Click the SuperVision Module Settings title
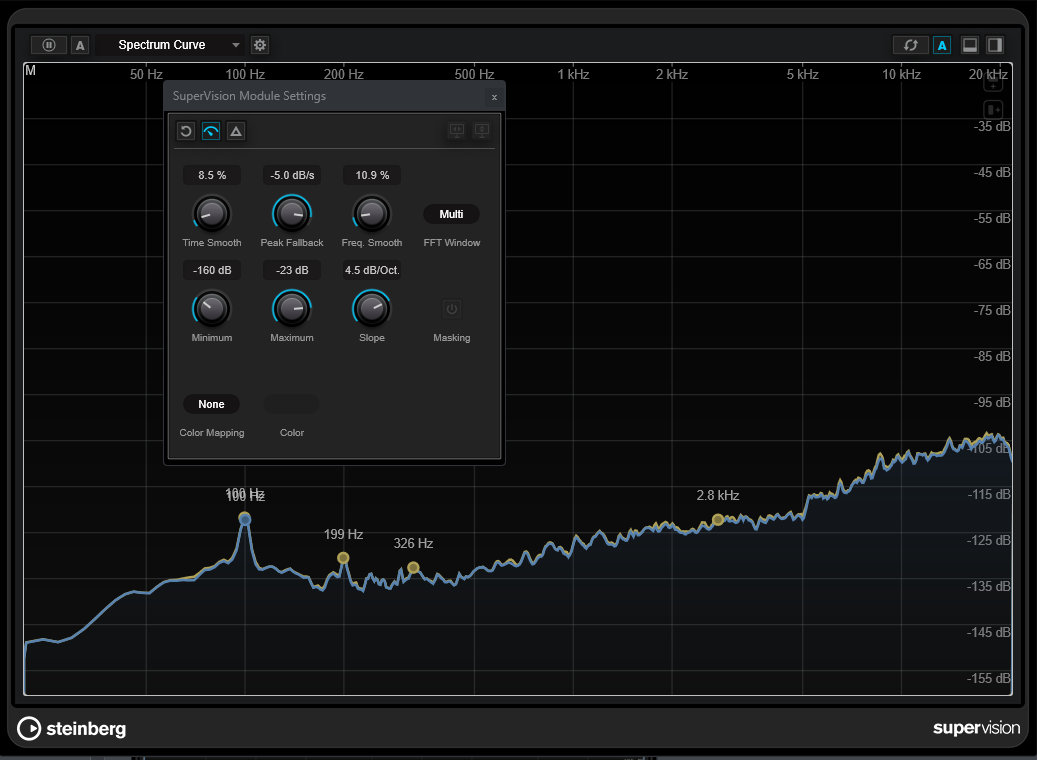The image size is (1037, 760). coord(249,96)
